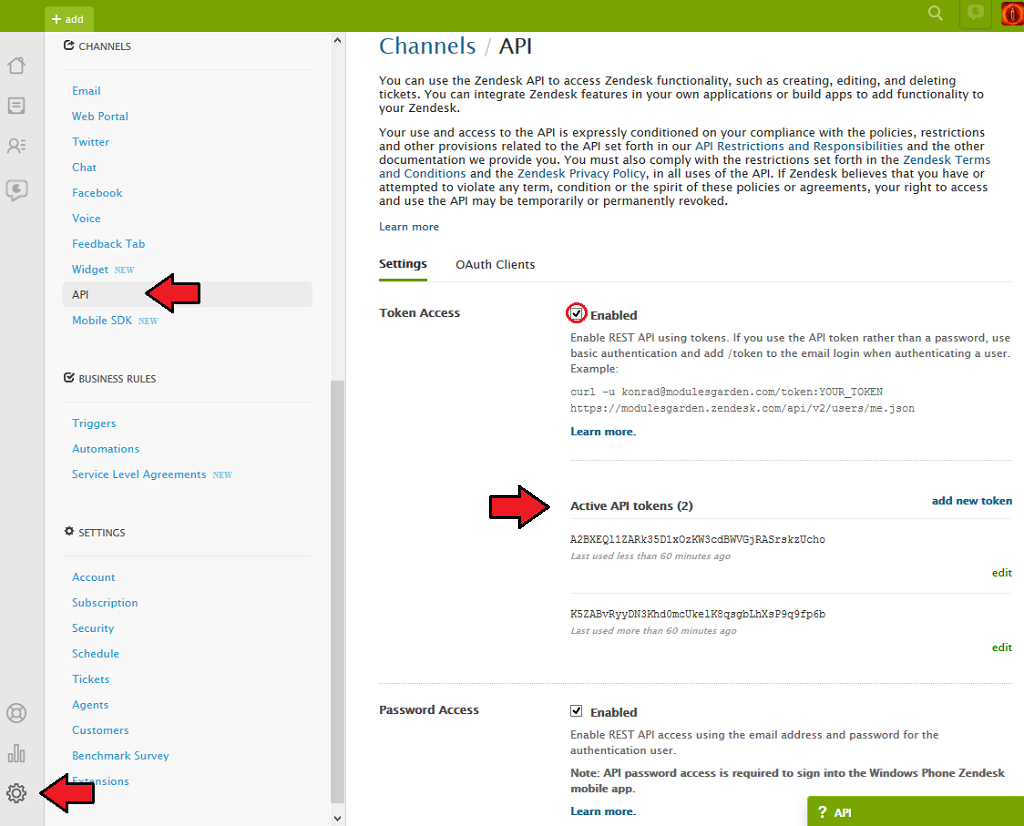Open the API help widget button
The width and height of the screenshot is (1024, 826).
click(x=916, y=812)
